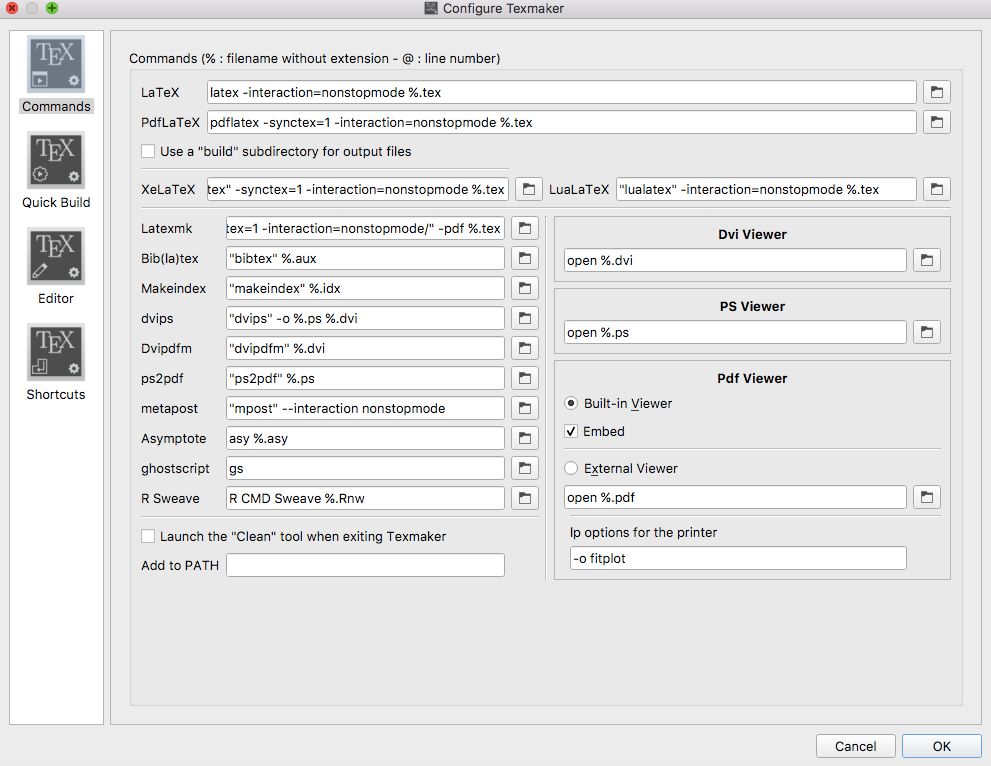Click the LaTeX command field
This screenshot has width=991, height=766.
tap(561, 92)
